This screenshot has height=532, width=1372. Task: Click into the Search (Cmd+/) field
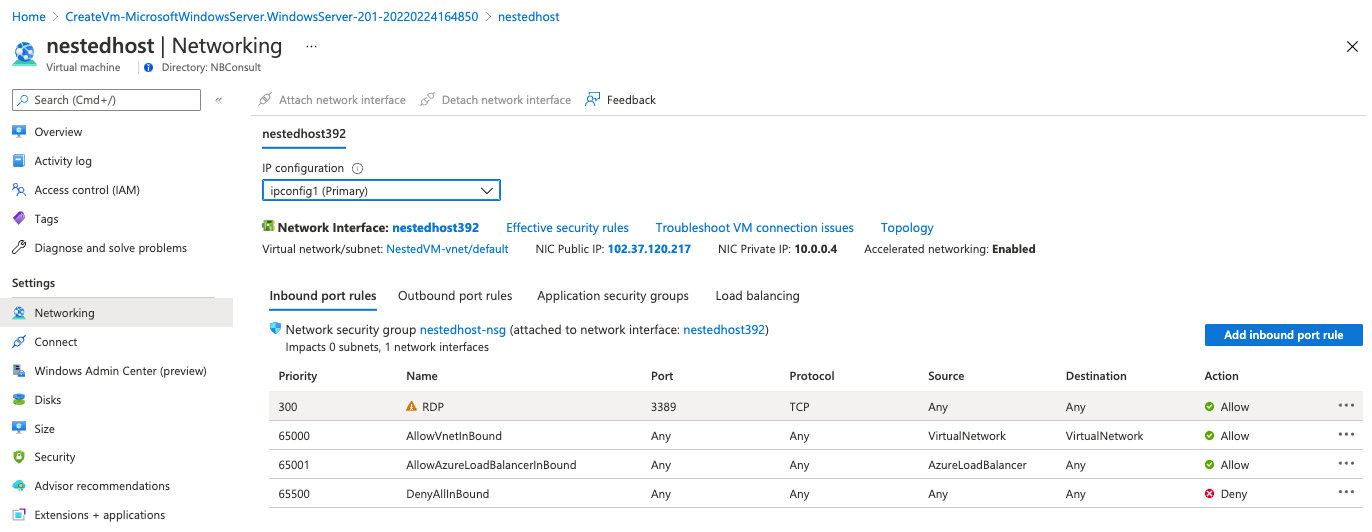[106, 100]
